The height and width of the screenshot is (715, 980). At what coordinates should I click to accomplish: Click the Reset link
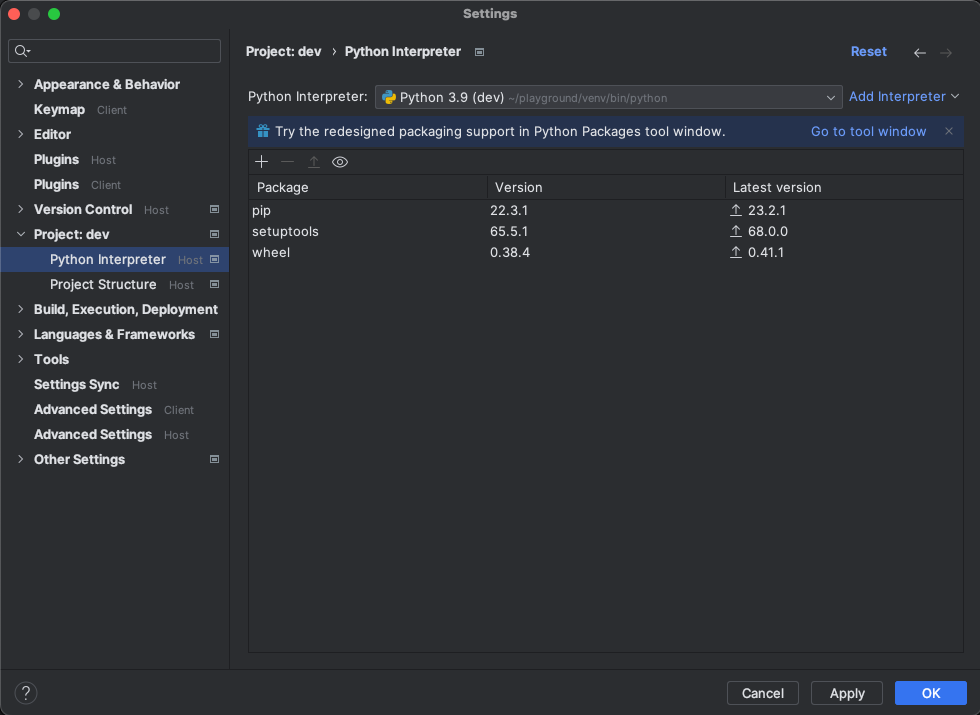(868, 52)
